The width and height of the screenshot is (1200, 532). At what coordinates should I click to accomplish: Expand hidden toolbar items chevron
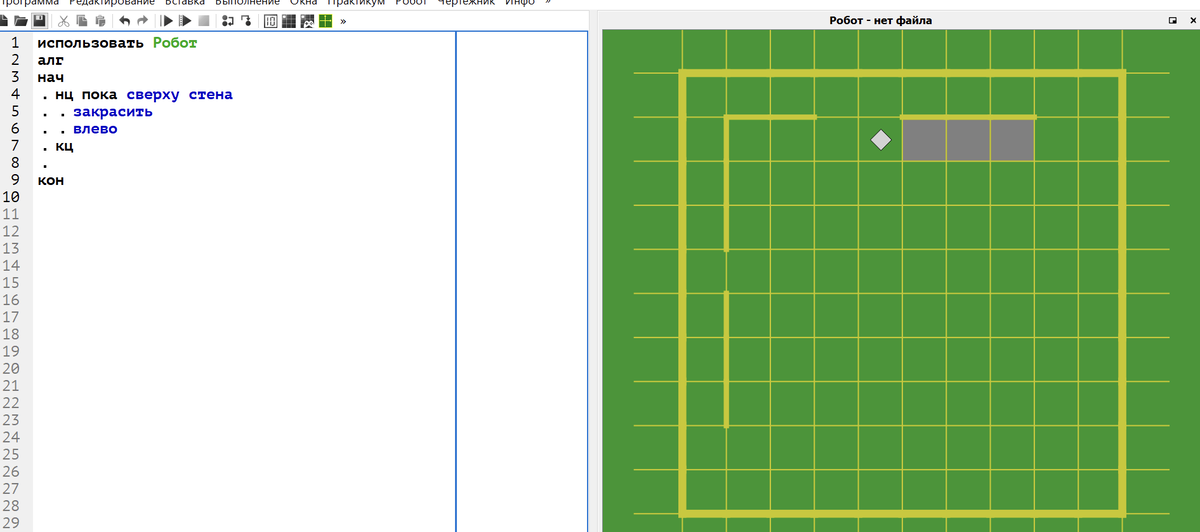(343, 21)
